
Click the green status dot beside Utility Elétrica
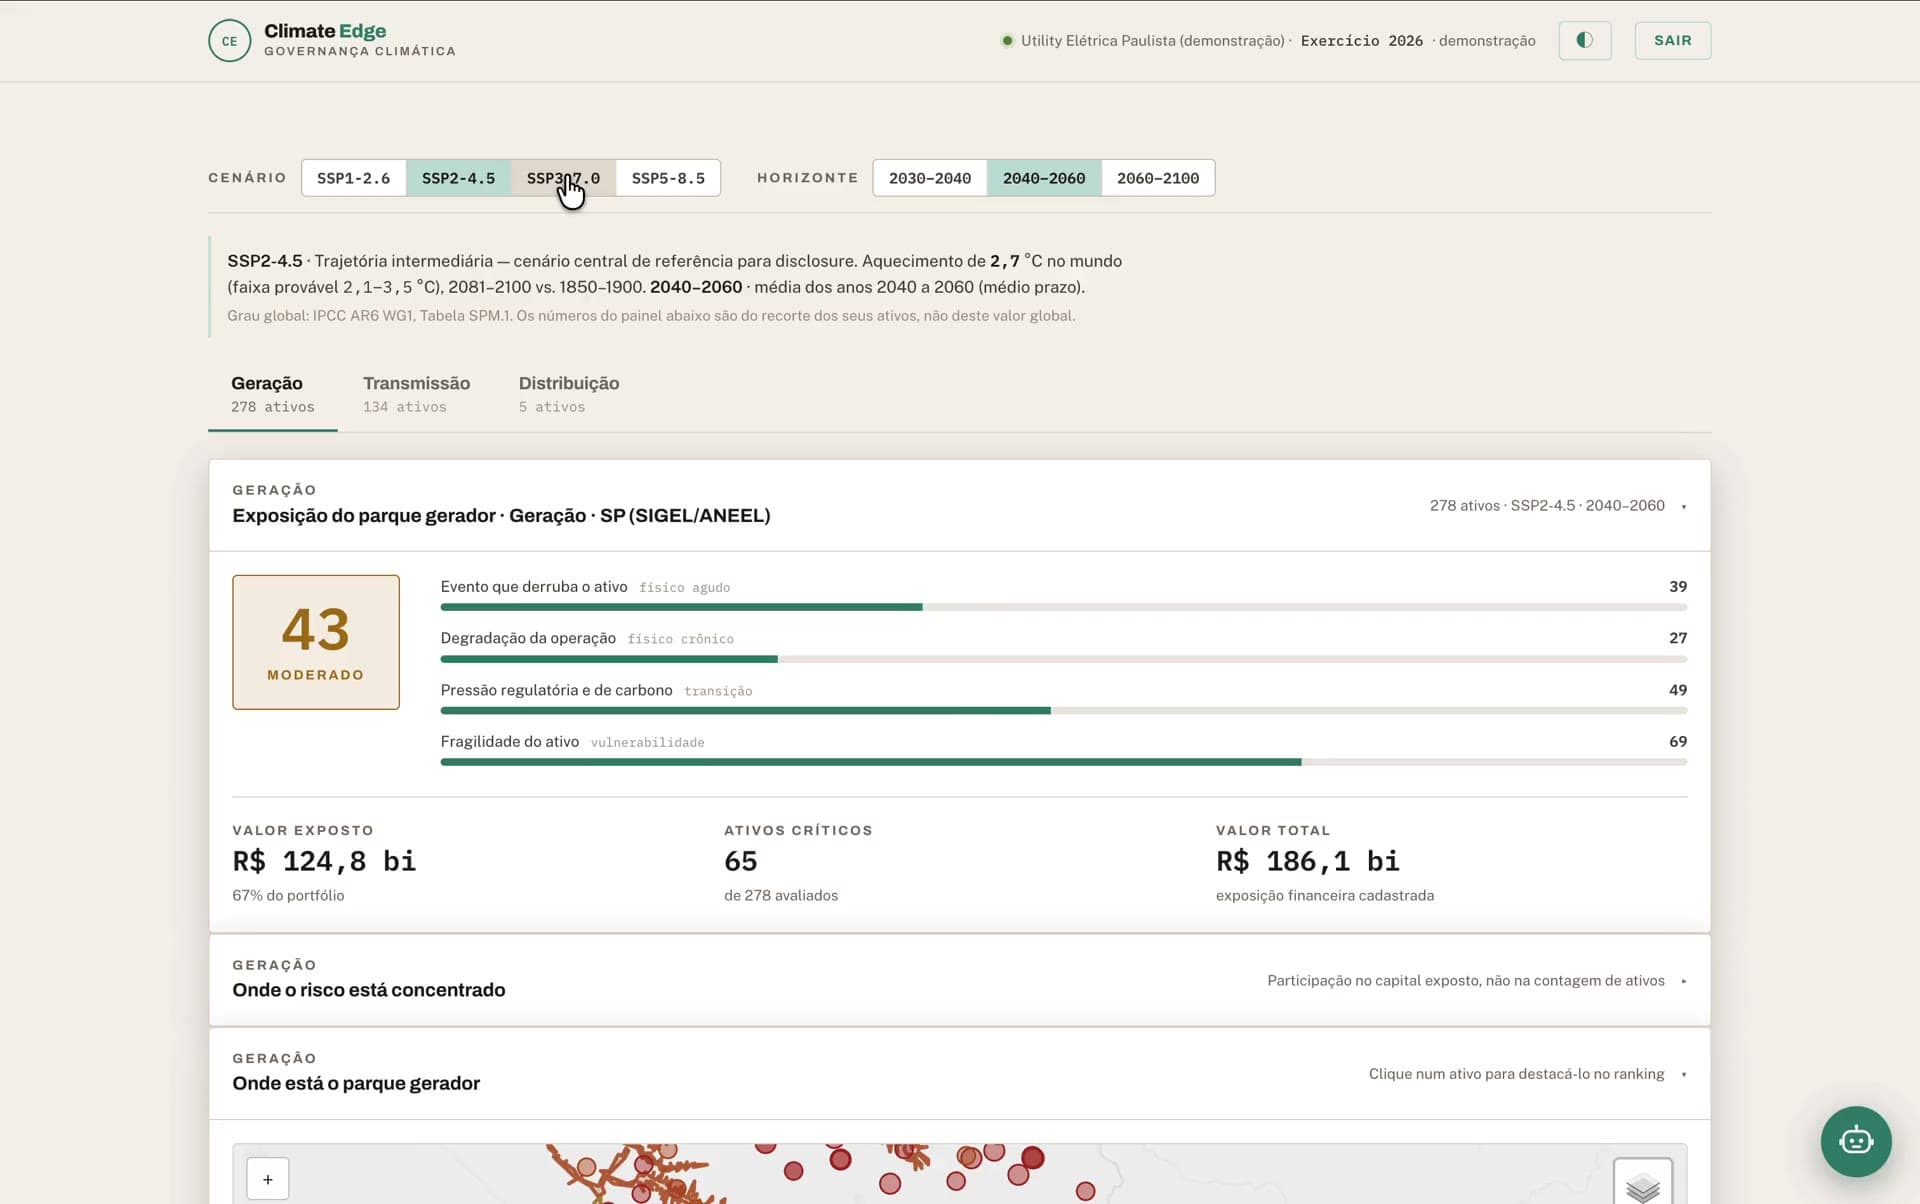[x=1007, y=41]
